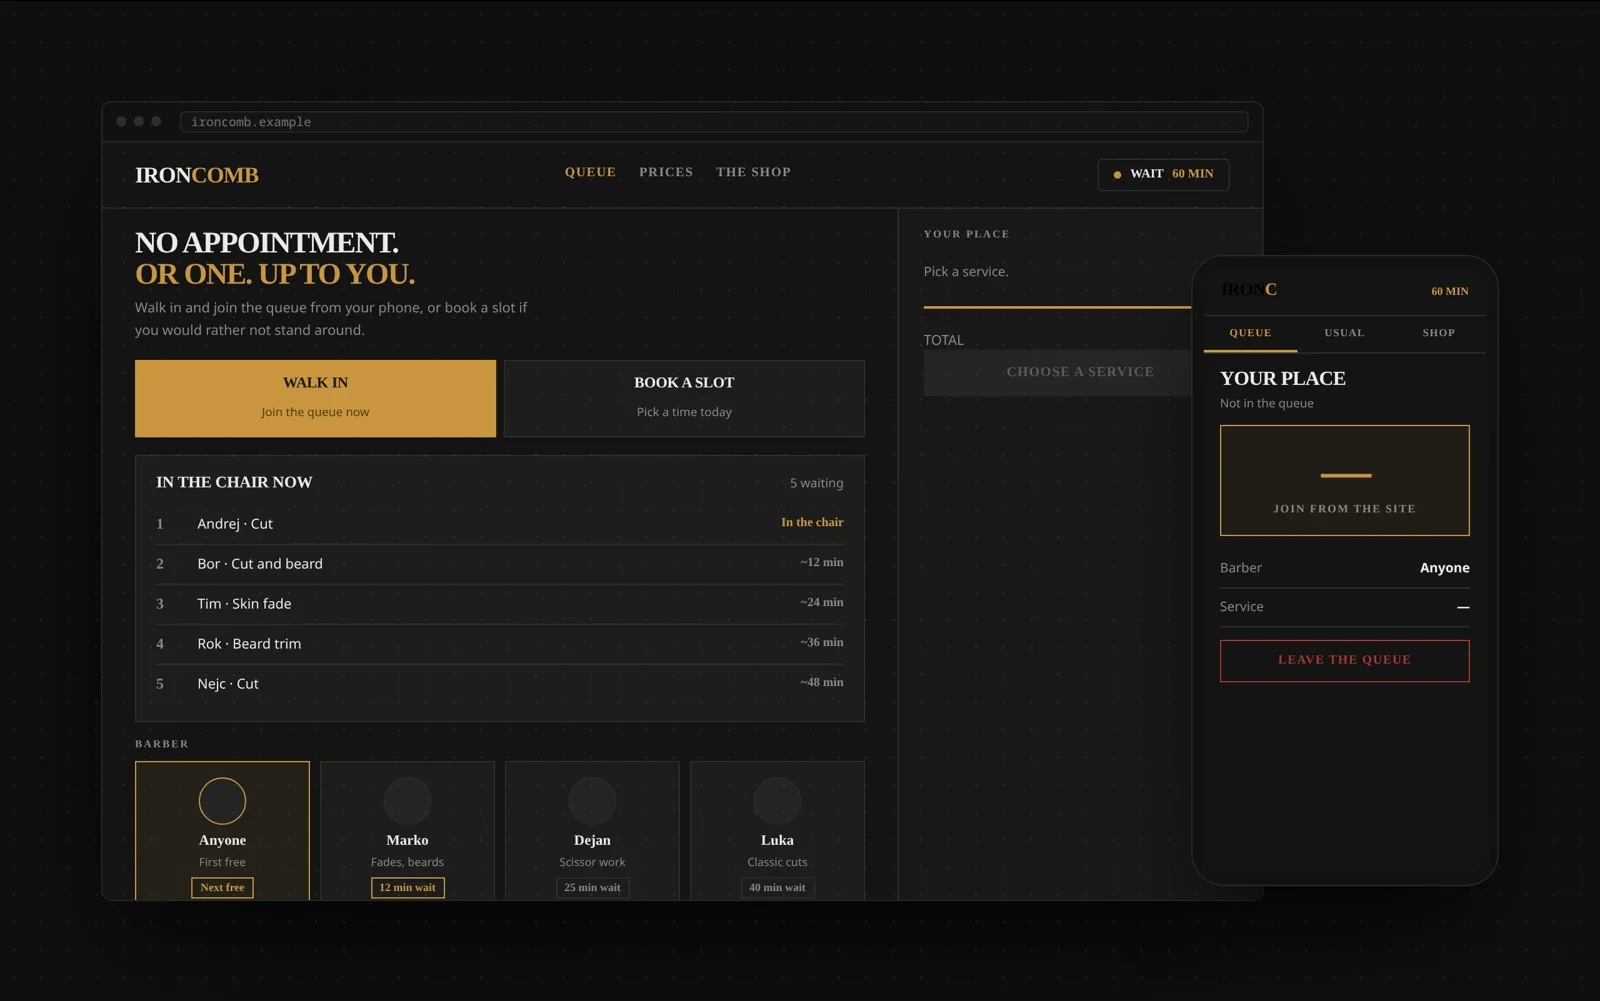Click Marko's circular avatar icon
This screenshot has width=1600, height=1001.
(x=407, y=801)
